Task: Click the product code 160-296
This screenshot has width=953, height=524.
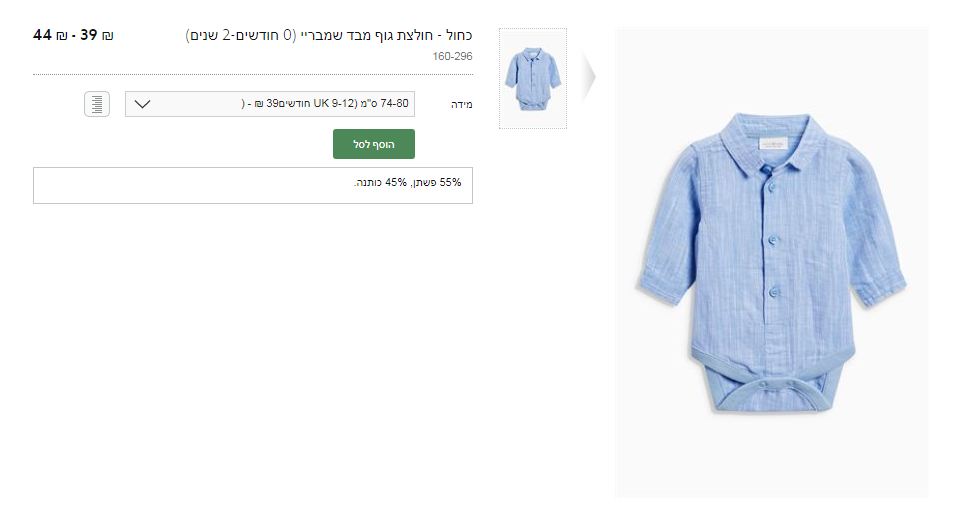Action: point(452,56)
